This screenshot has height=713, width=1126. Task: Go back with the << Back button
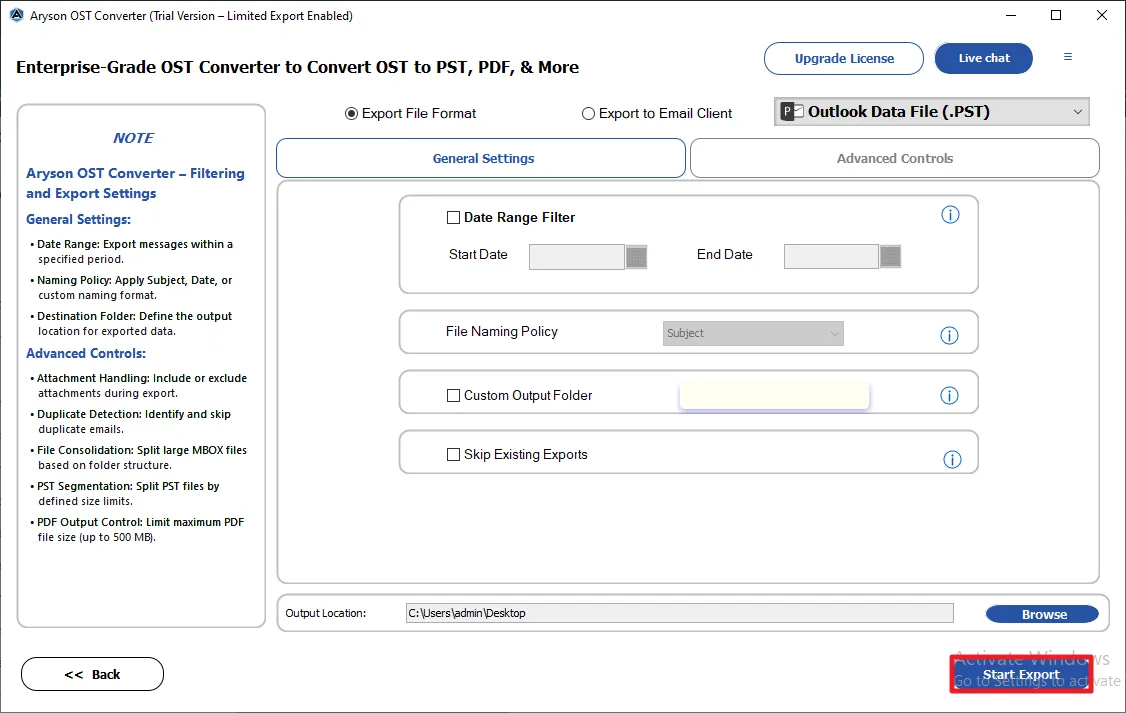(x=93, y=674)
